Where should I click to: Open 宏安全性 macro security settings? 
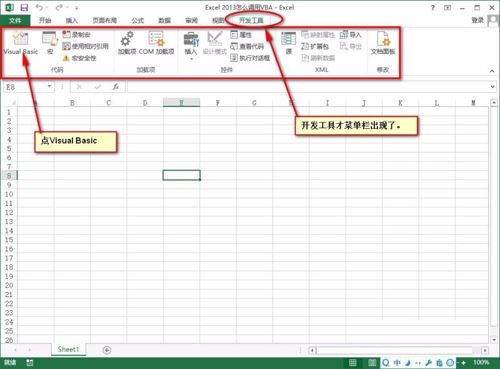pyautogui.click(x=79, y=58)
